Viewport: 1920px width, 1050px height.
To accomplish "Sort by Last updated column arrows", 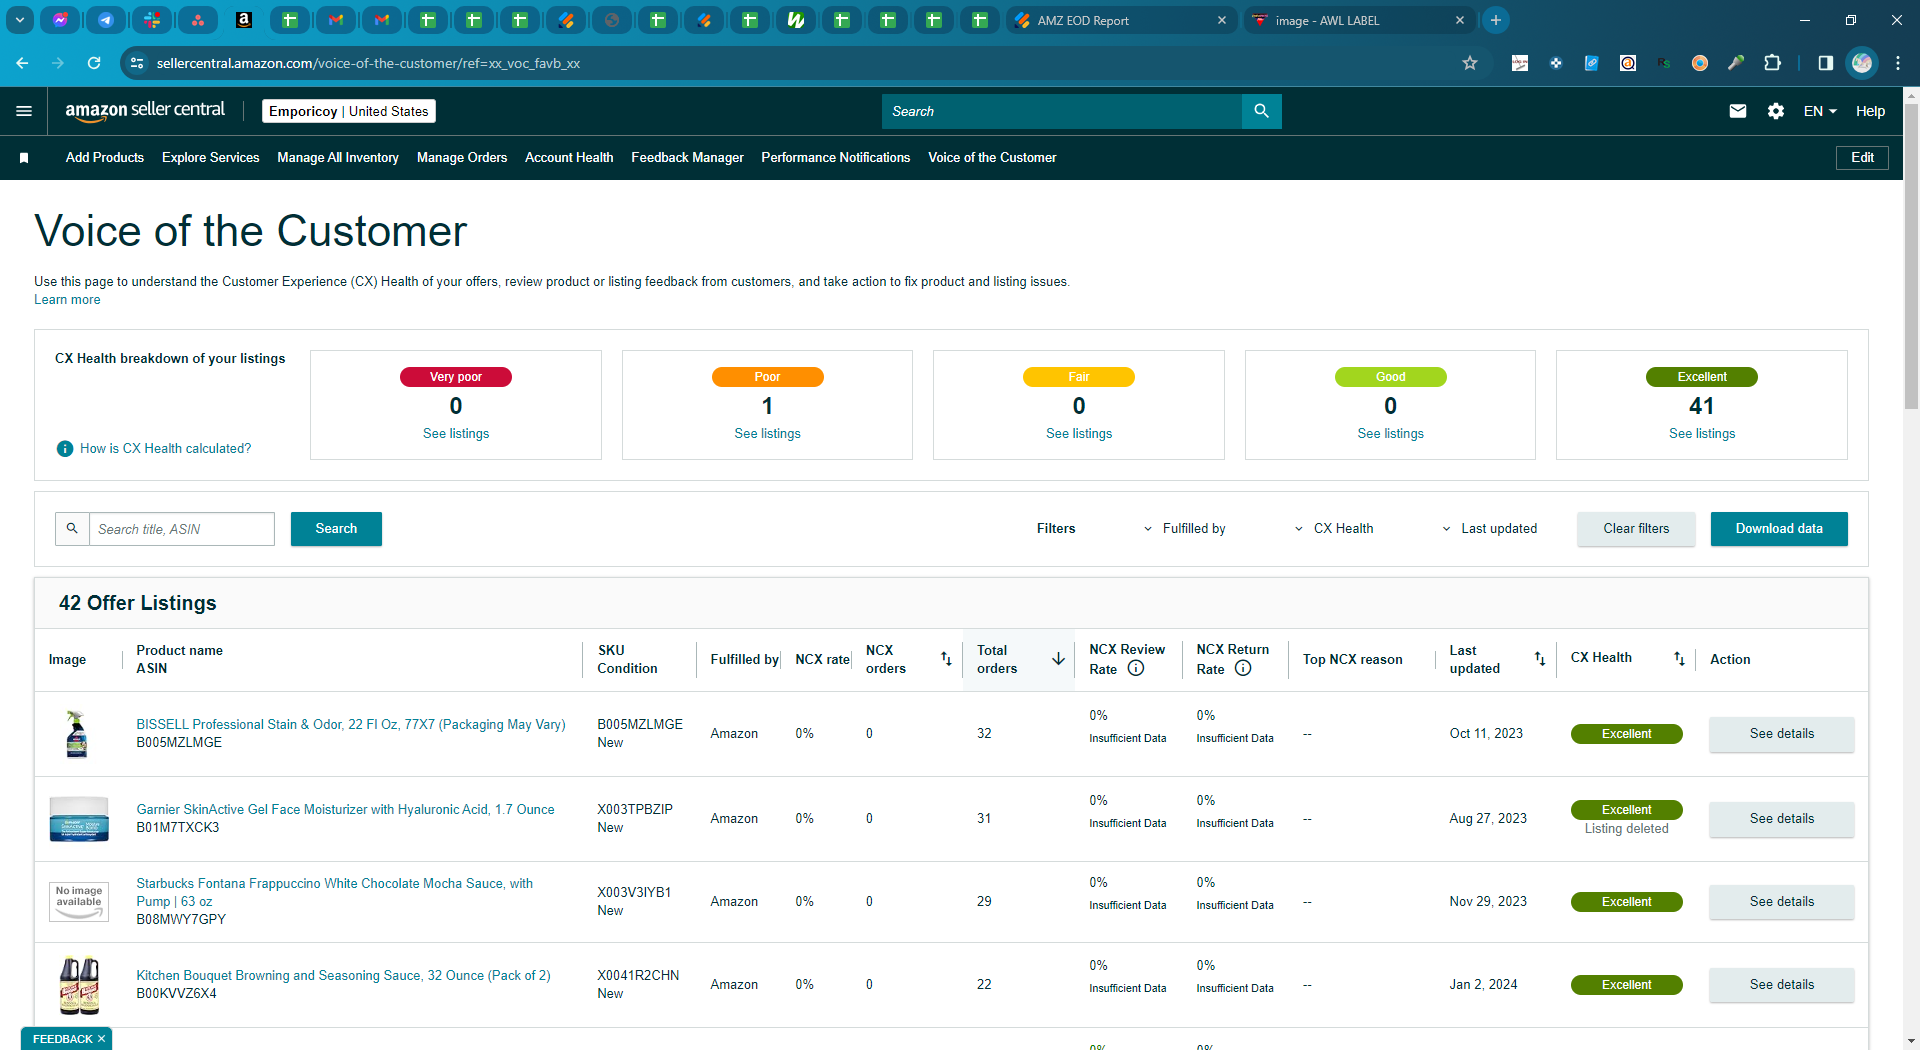I will pyautogui.click(x=1540, y=659).
